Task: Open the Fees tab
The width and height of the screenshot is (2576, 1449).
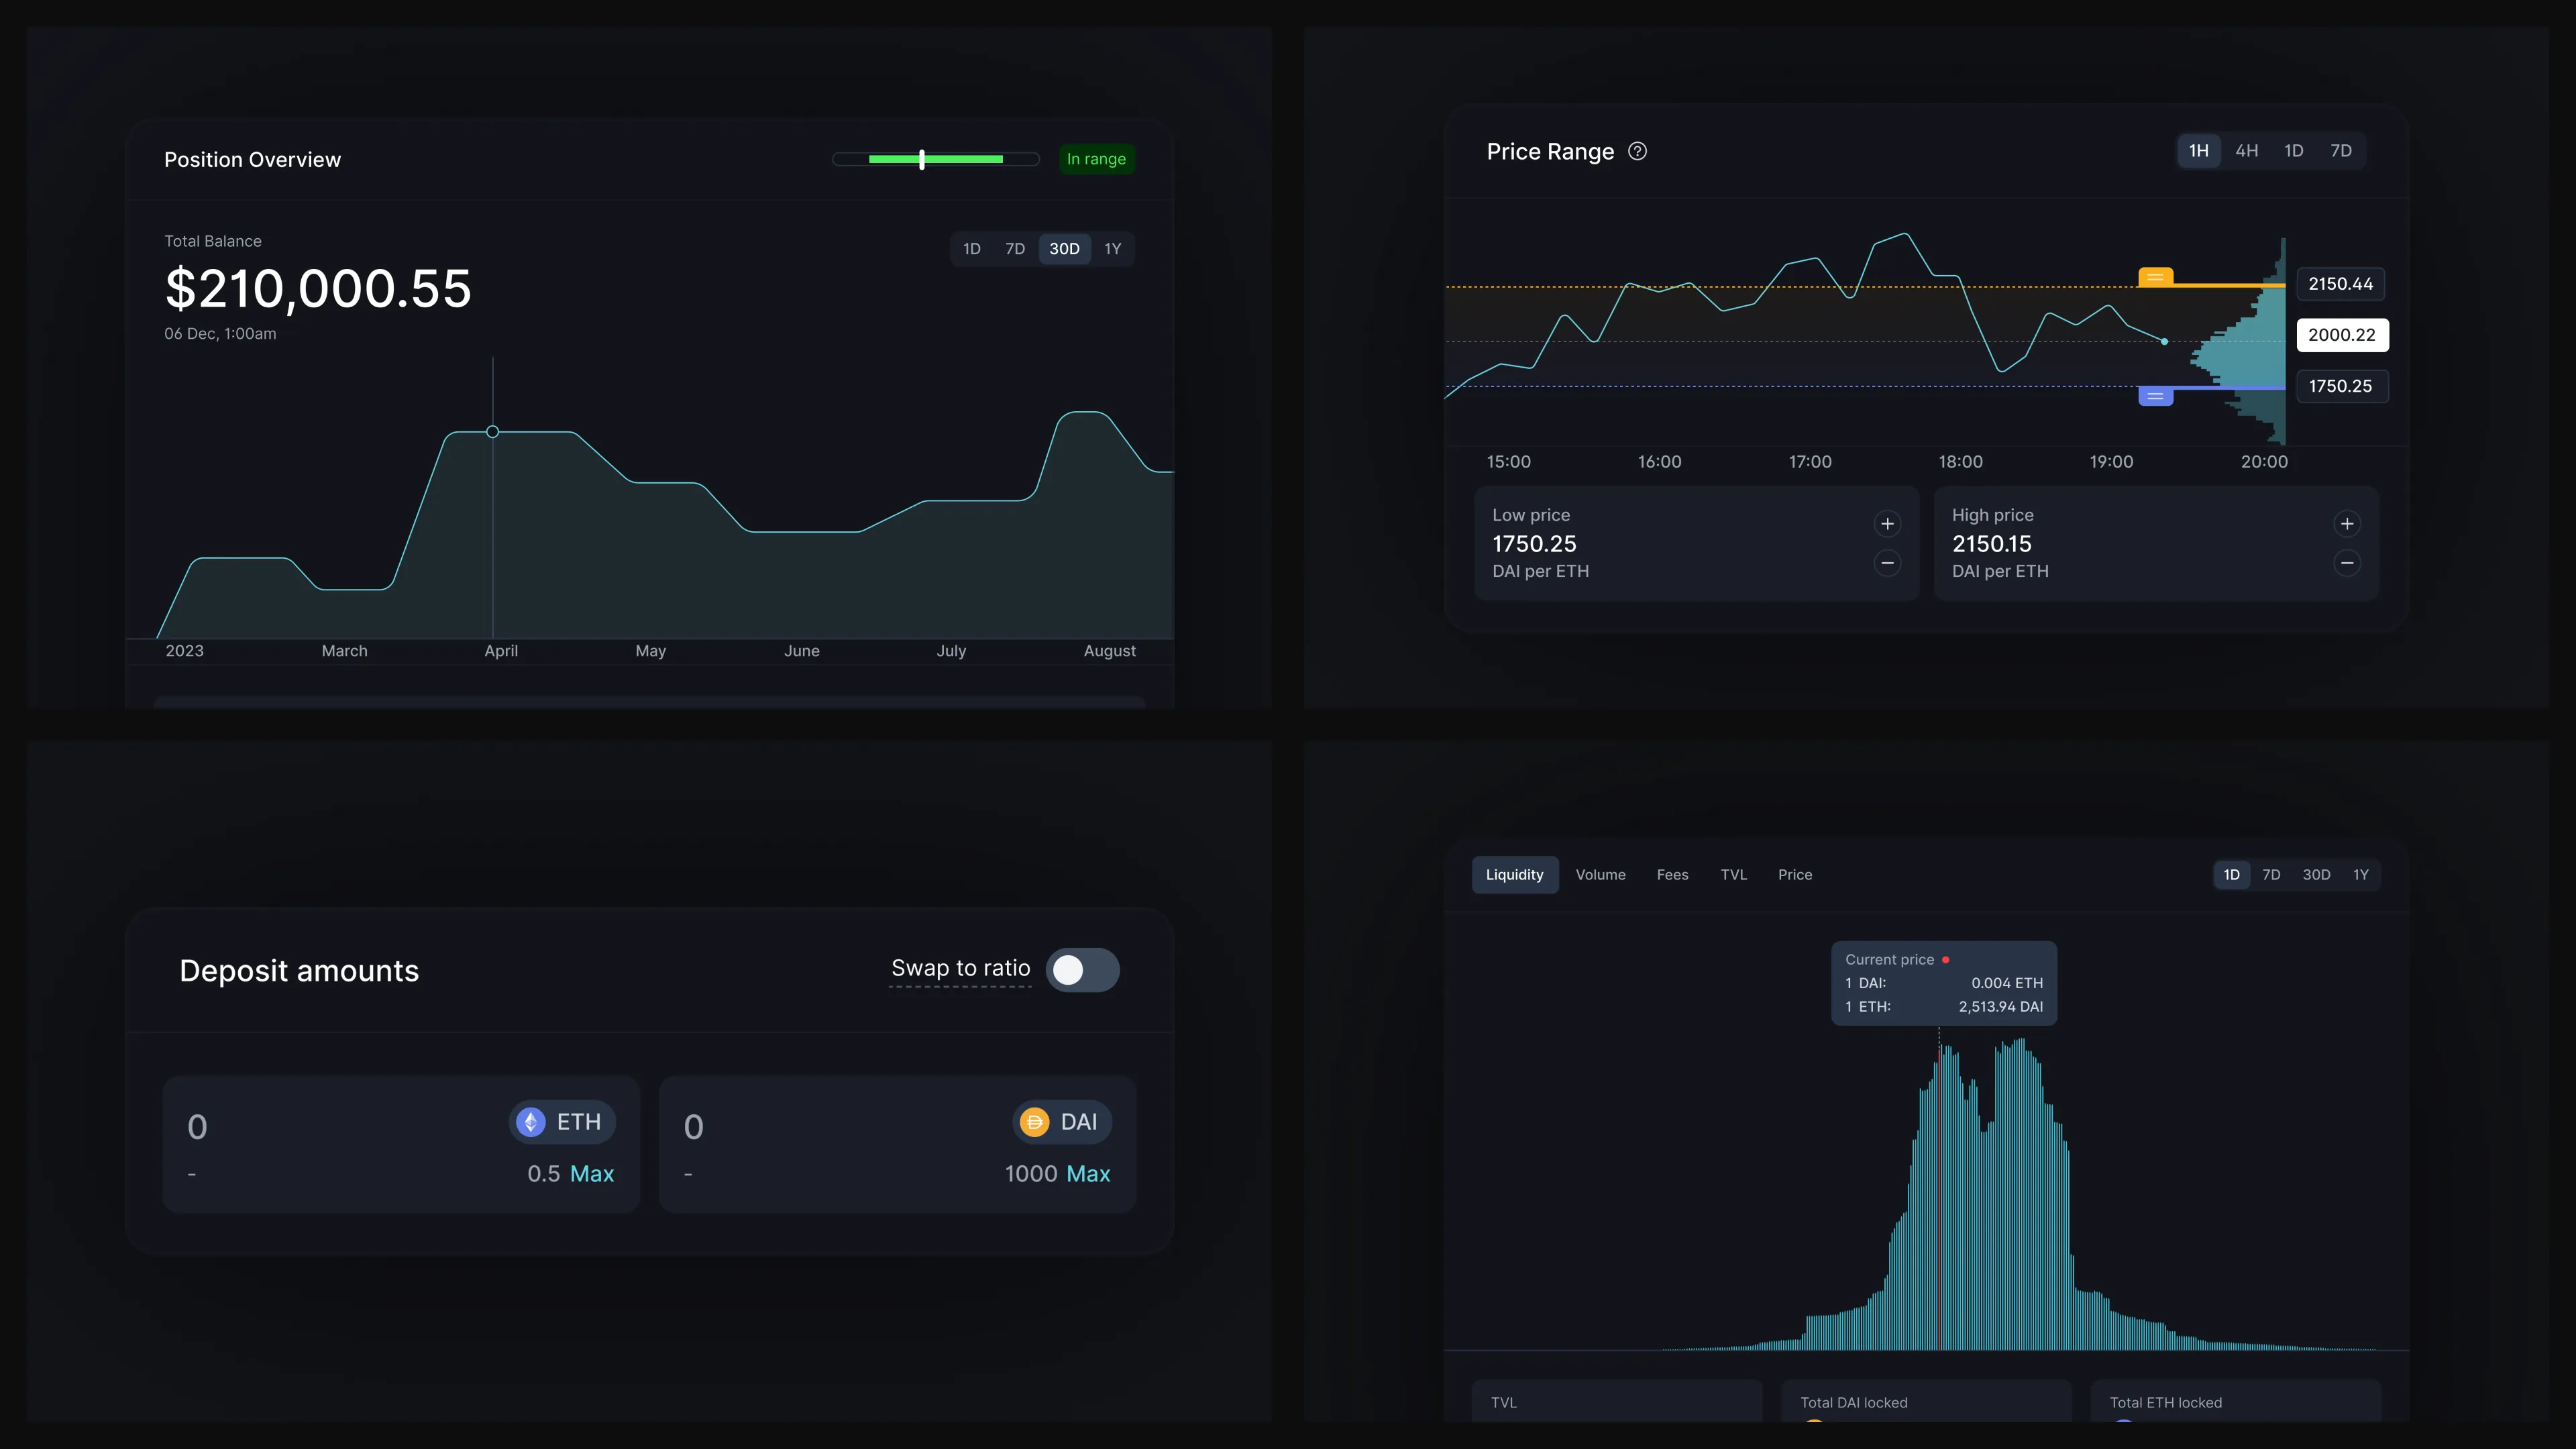Action: (x=1672, y=875)
